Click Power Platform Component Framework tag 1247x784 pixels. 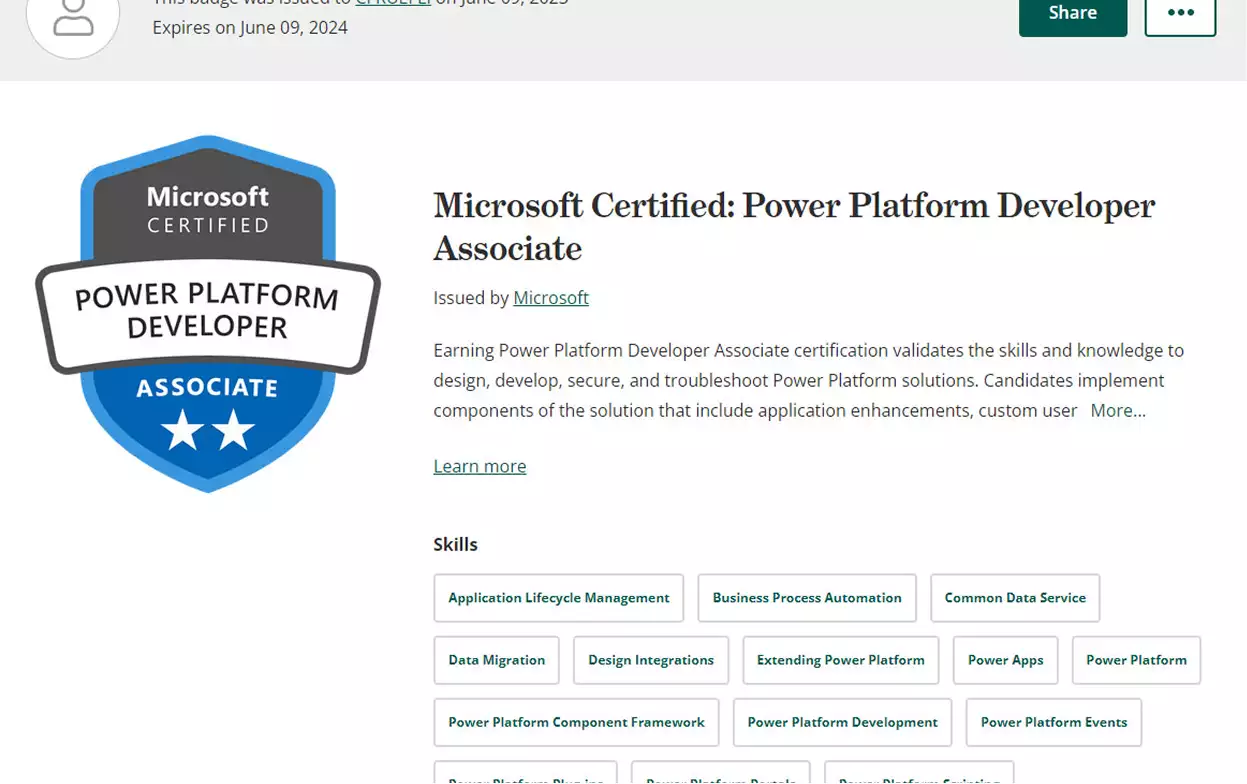pyautogui.click(x=576, y=722)
